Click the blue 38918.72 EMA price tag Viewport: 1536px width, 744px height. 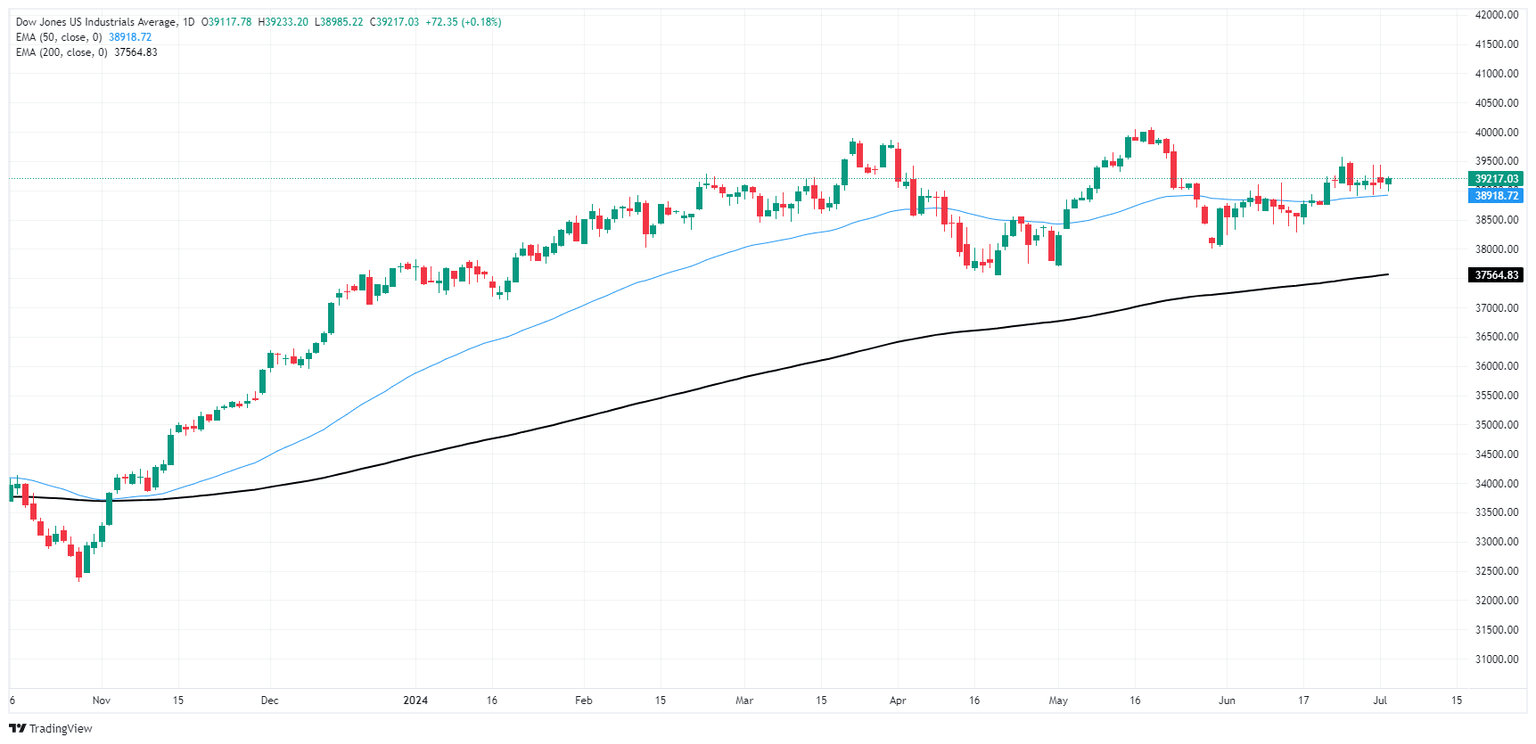pyautogui.click(x=1494, y=196)
